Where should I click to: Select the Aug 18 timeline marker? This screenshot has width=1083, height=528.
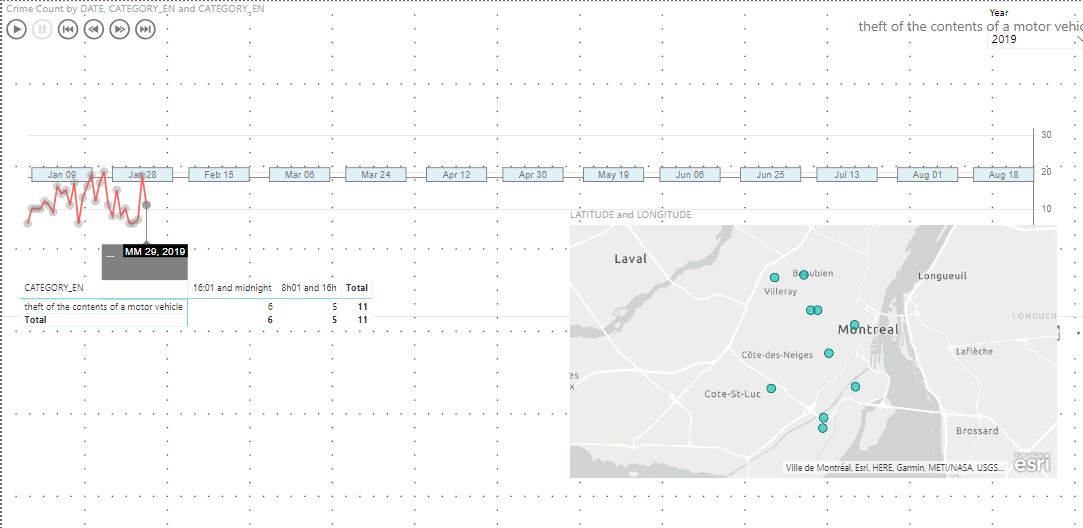pyautogui.click(x=1003, y=175)
